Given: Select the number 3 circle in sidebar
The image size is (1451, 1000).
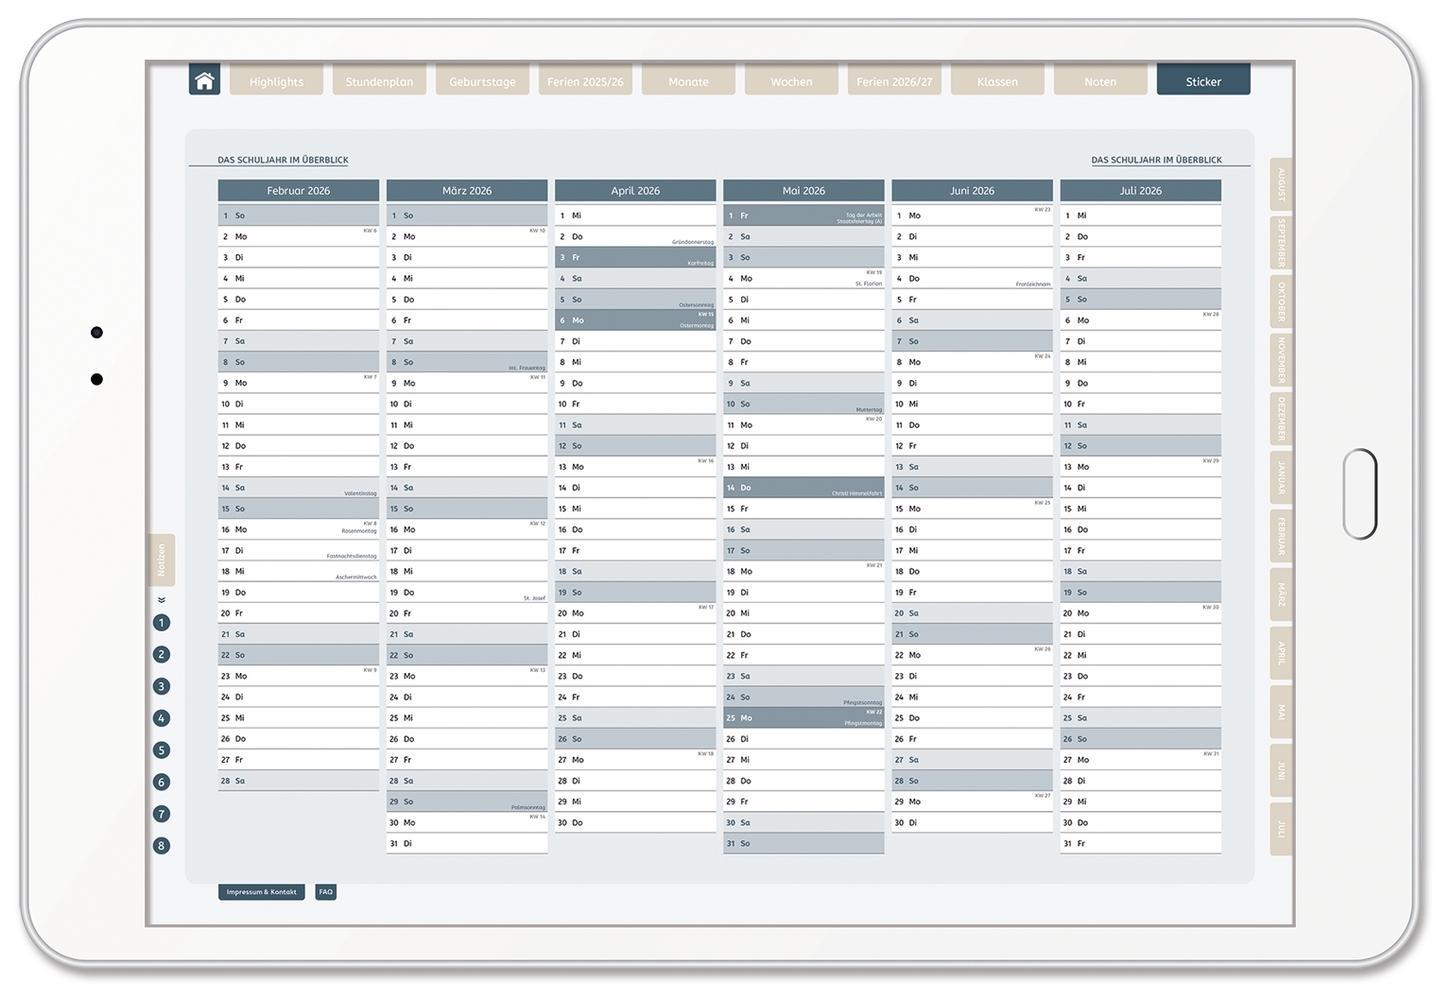Looking at the screenshot, I should click(161, 687).
